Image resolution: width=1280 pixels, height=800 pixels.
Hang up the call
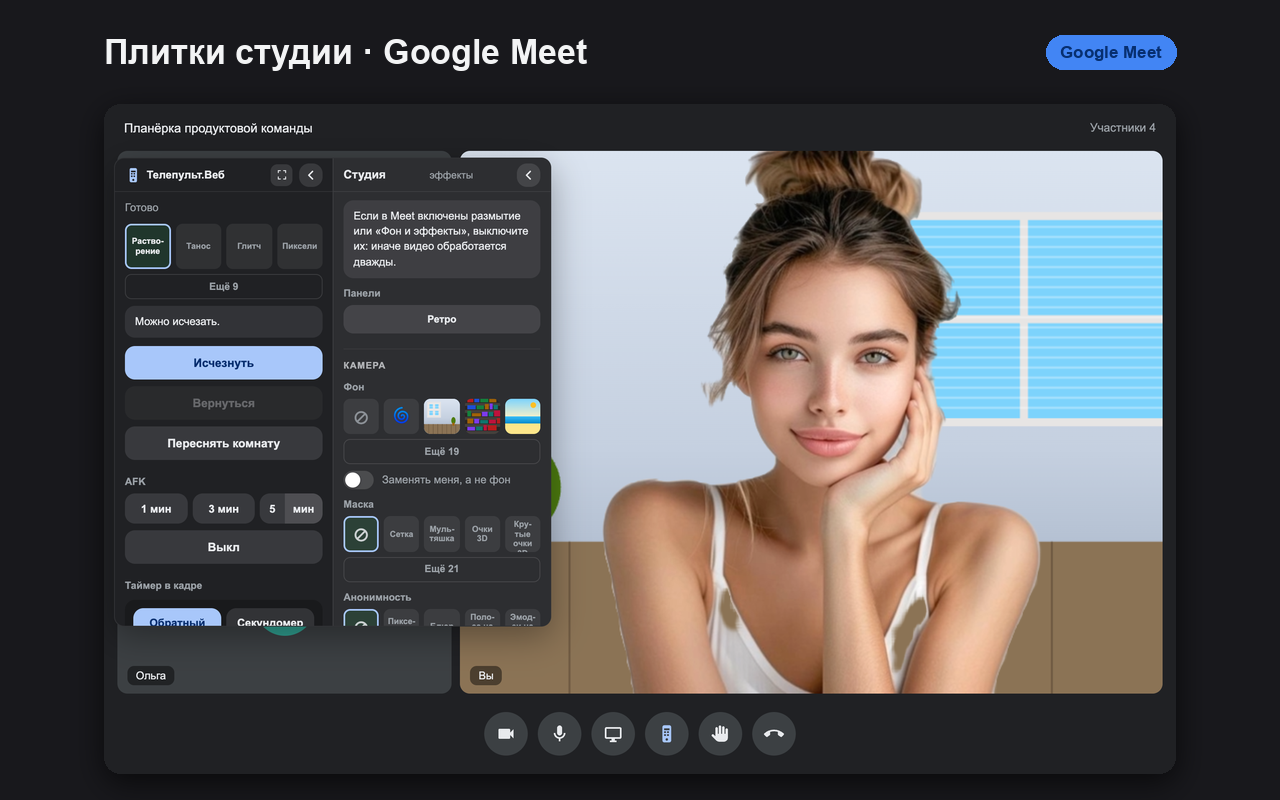pos(774,734)
